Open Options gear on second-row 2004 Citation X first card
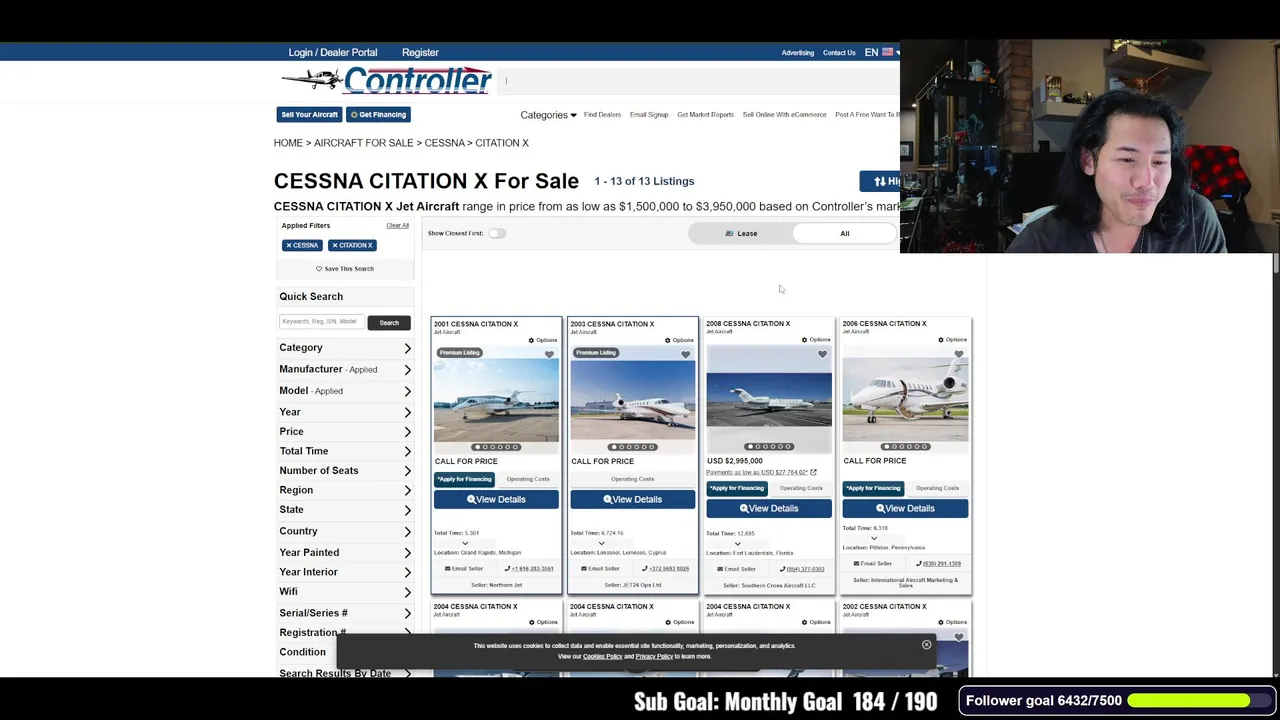 (543, 622)
